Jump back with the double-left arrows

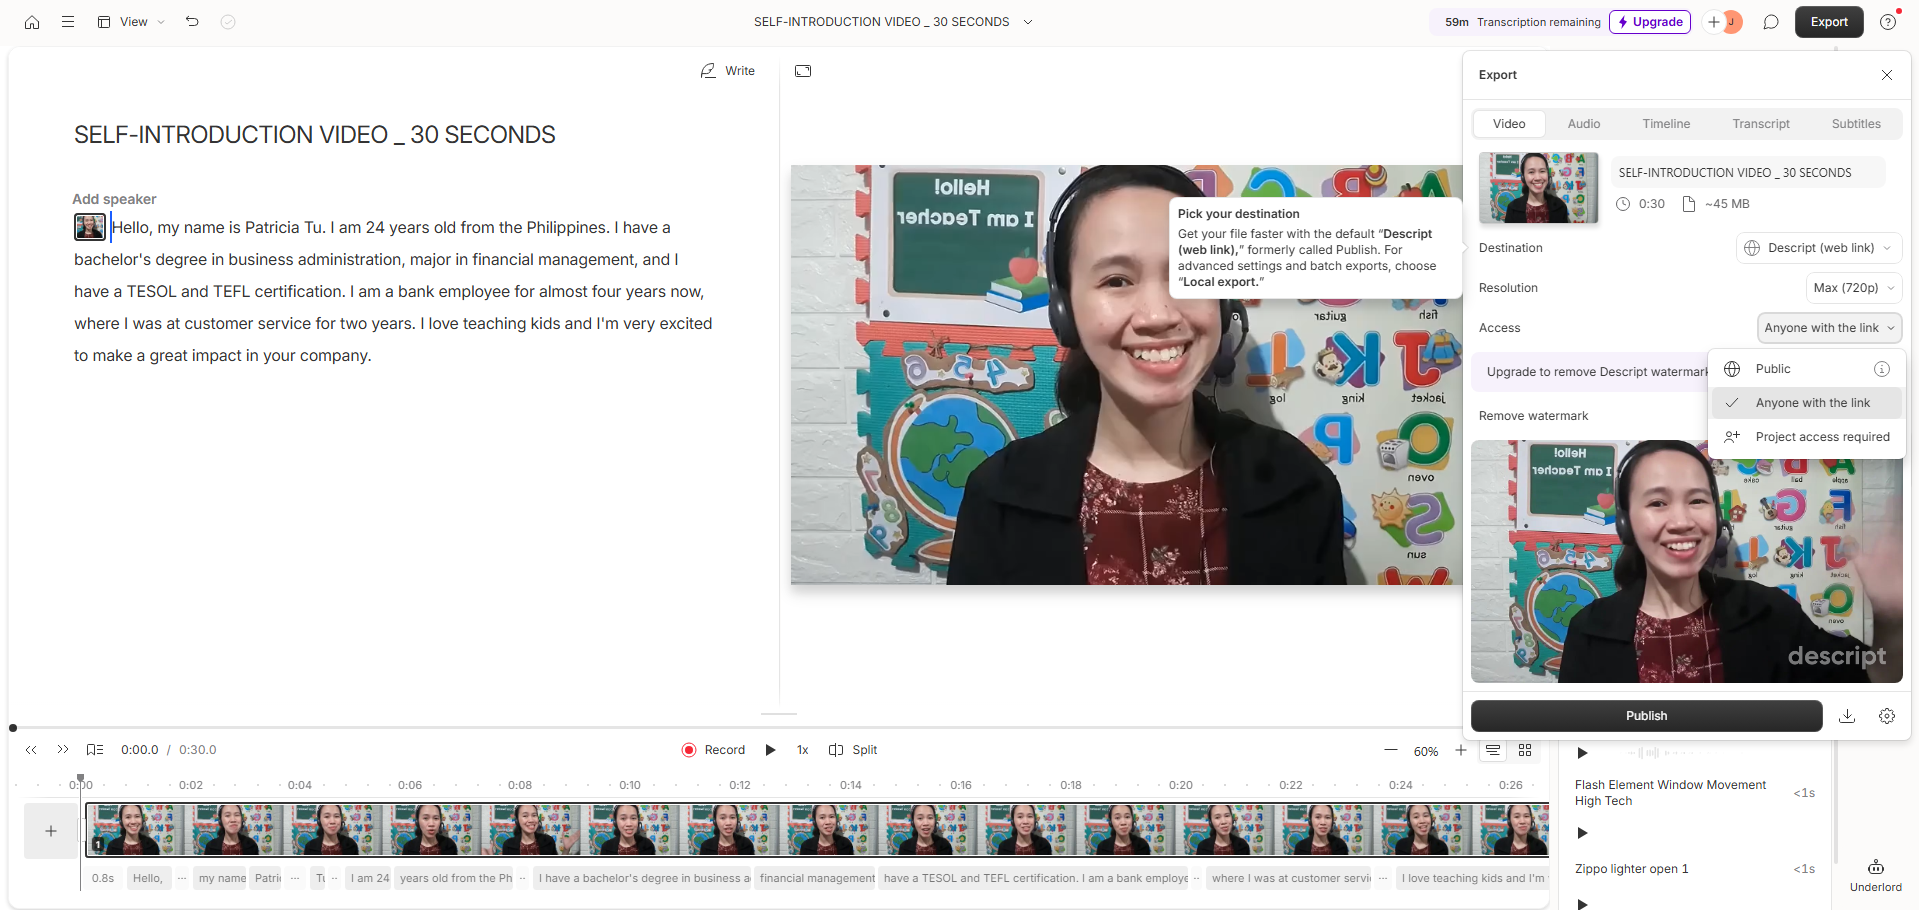pos(31,750)
